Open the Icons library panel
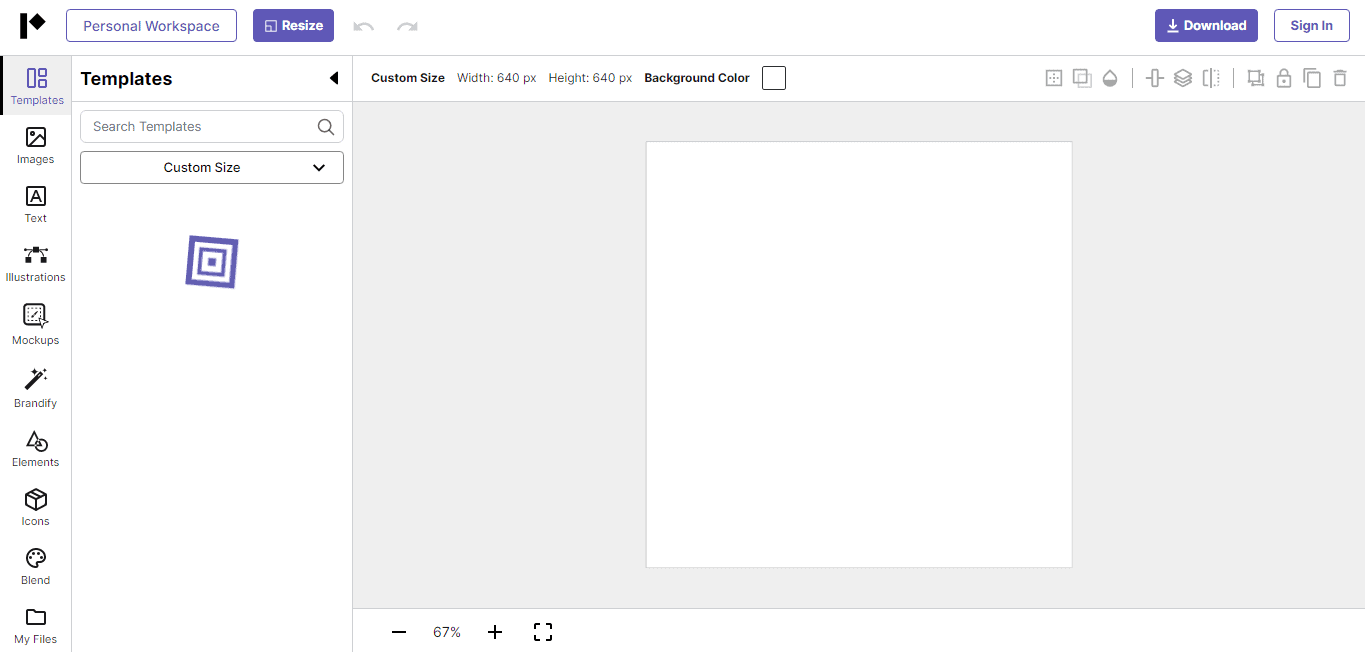 [35, 505]
